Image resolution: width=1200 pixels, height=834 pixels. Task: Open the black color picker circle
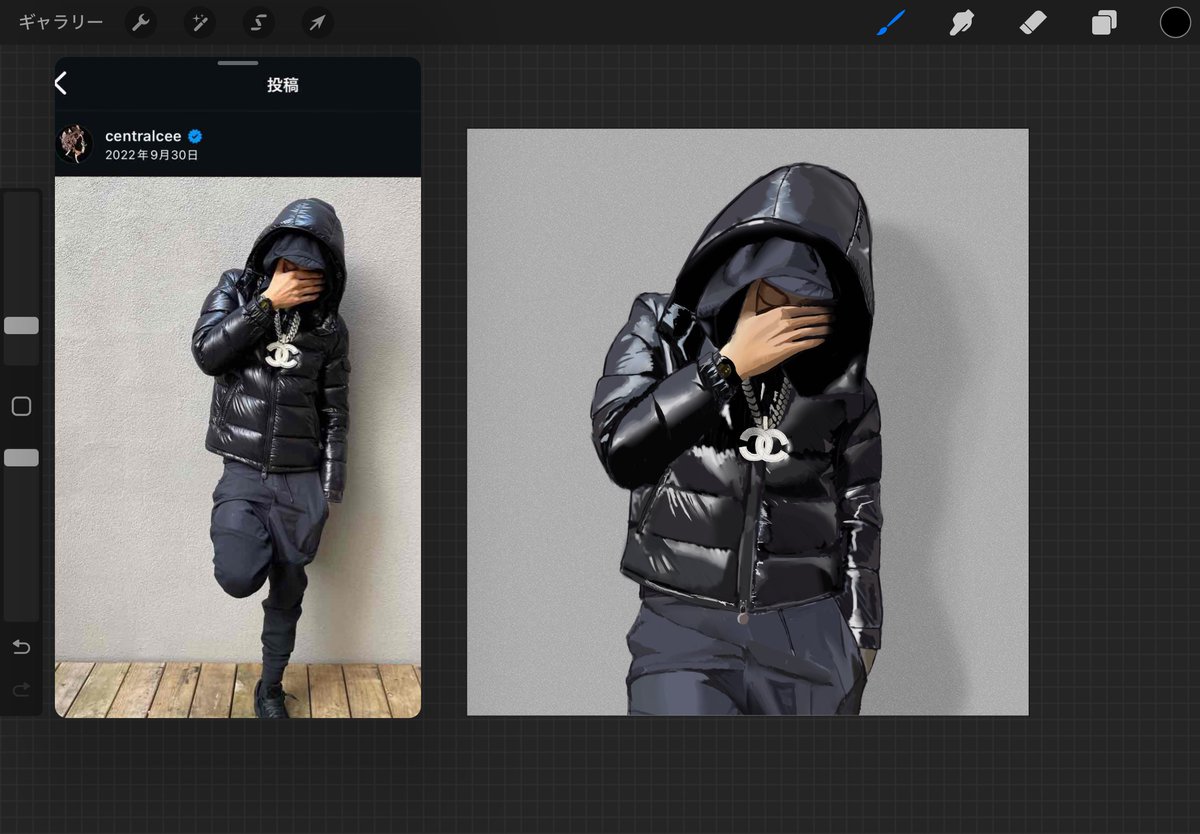pos(1175,22)
